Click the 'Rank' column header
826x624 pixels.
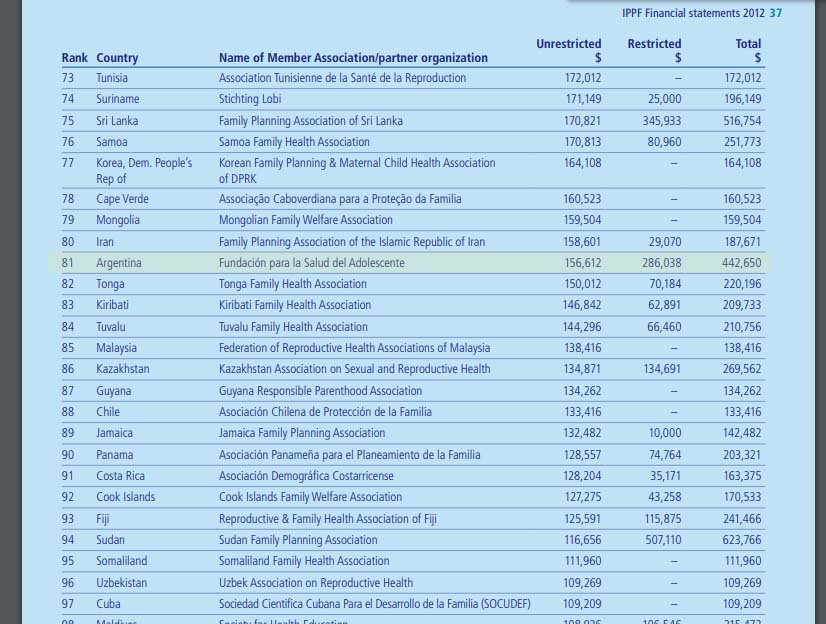(74, 58)
